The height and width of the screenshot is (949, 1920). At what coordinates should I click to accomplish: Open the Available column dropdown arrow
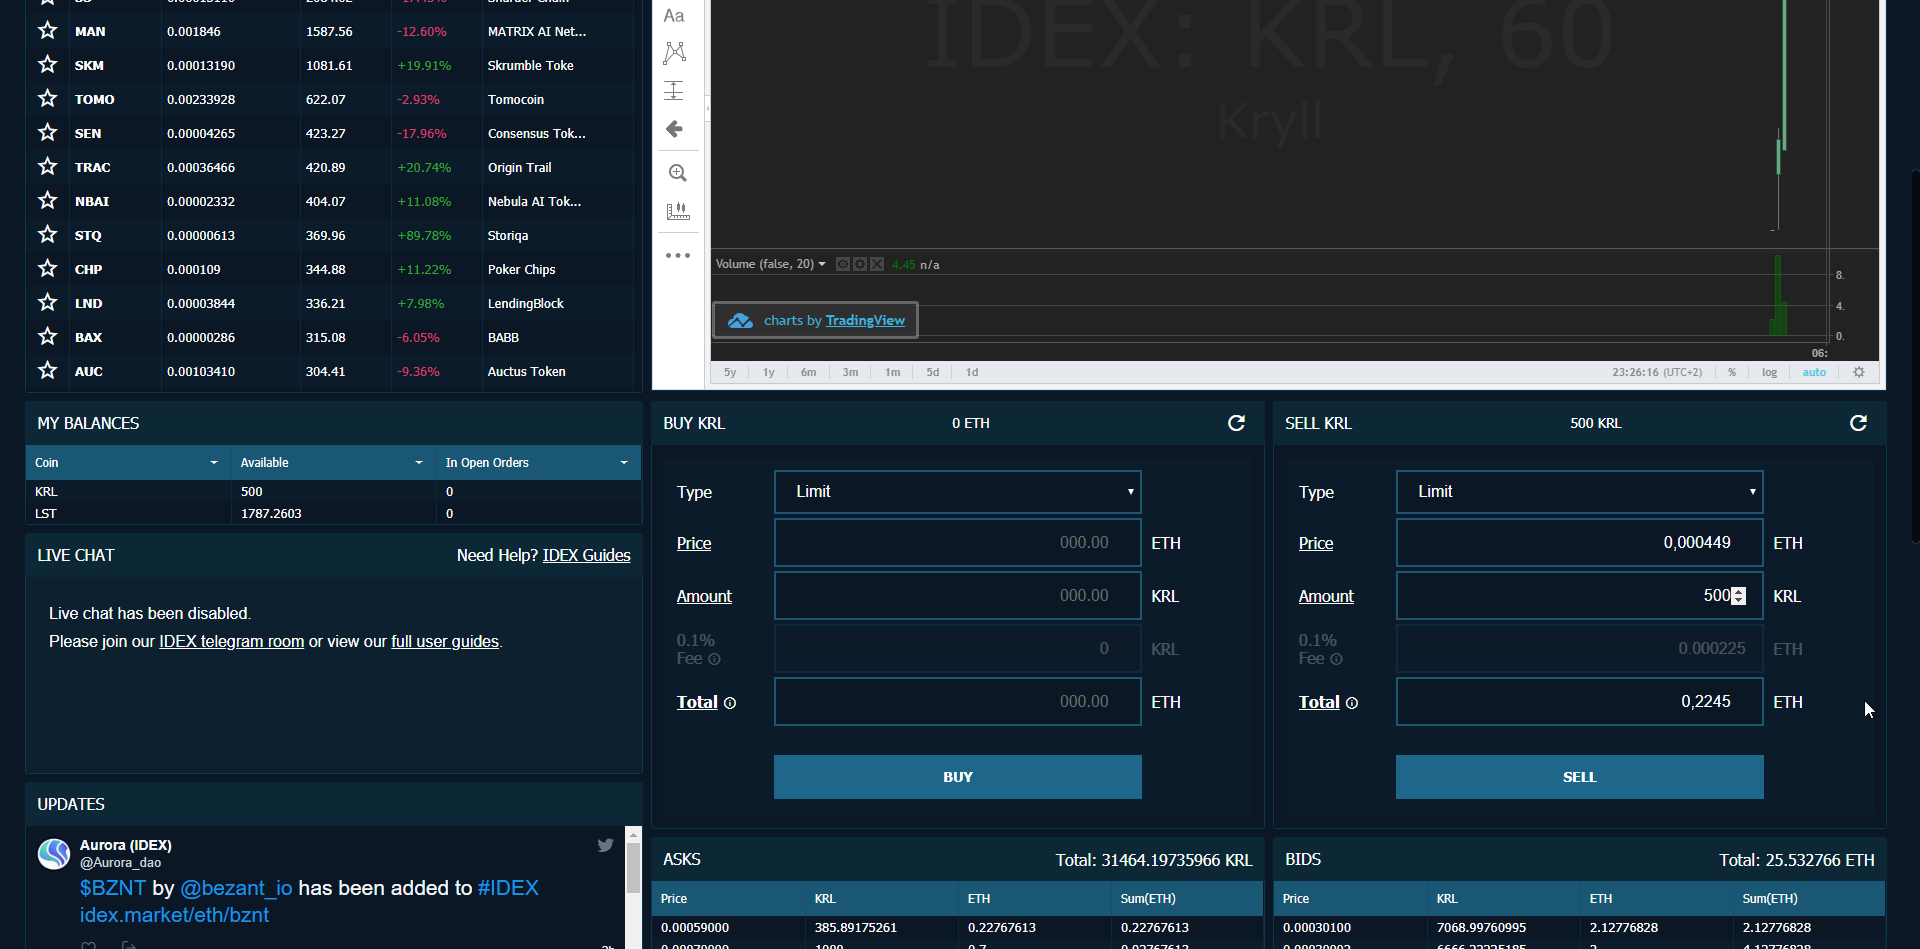(419, 463)
